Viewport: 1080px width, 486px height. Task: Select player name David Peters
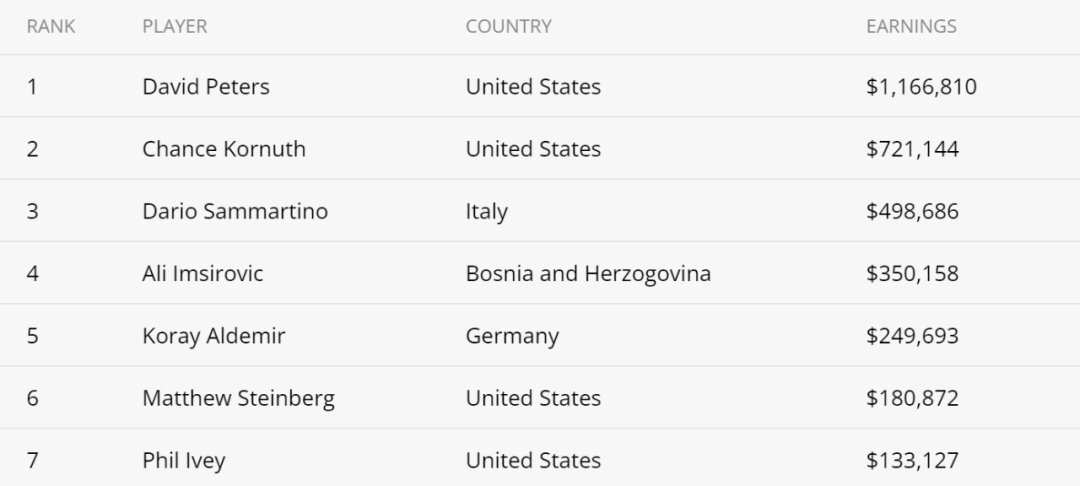(206, 87)
